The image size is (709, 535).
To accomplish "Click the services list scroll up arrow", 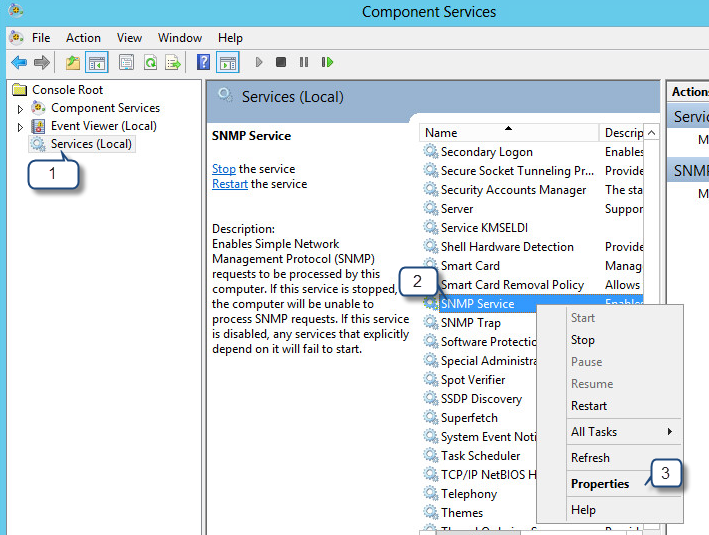I will point(651,133).
